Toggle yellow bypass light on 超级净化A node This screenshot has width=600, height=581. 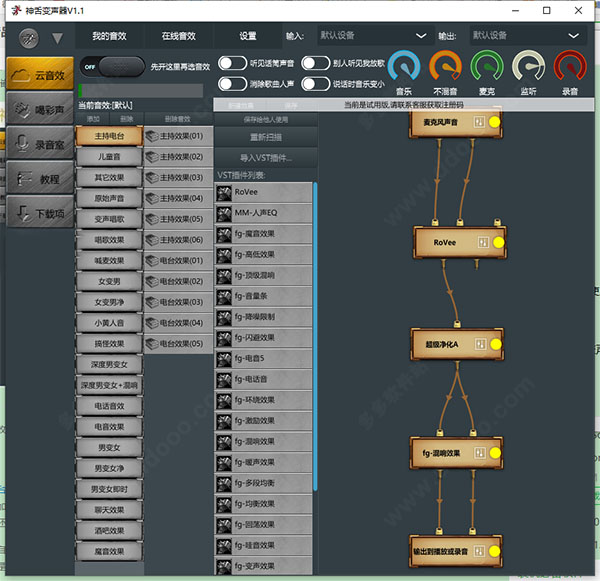496,344
